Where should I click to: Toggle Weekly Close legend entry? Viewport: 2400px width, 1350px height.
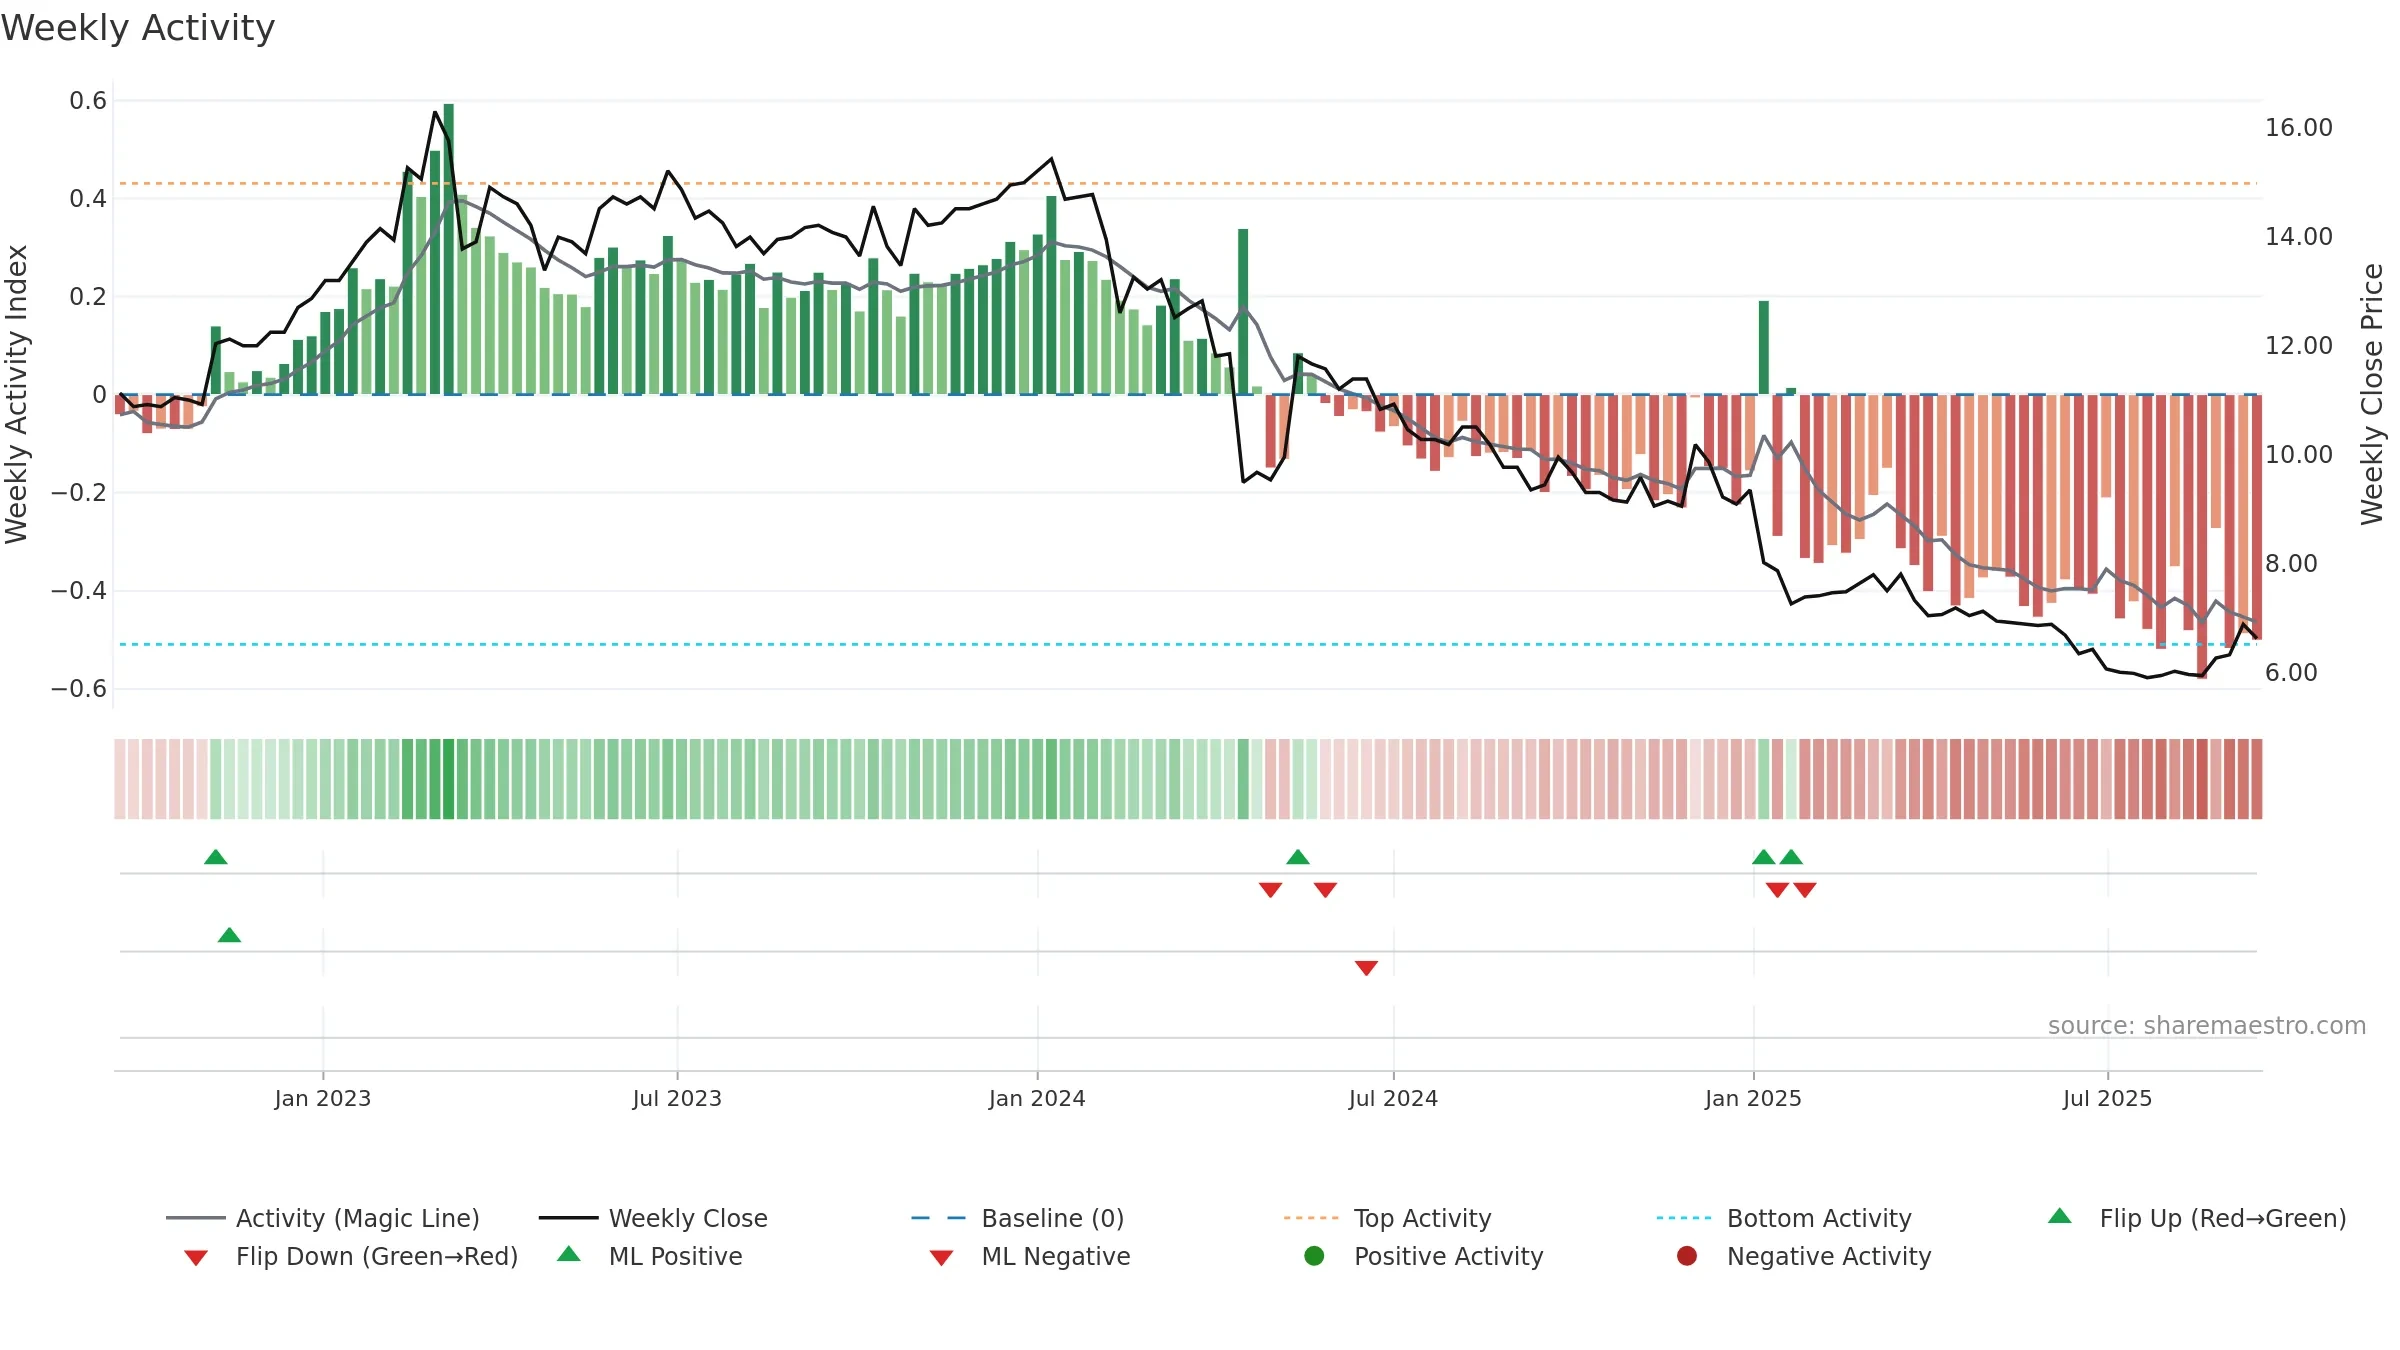(x=653, y=1218)
